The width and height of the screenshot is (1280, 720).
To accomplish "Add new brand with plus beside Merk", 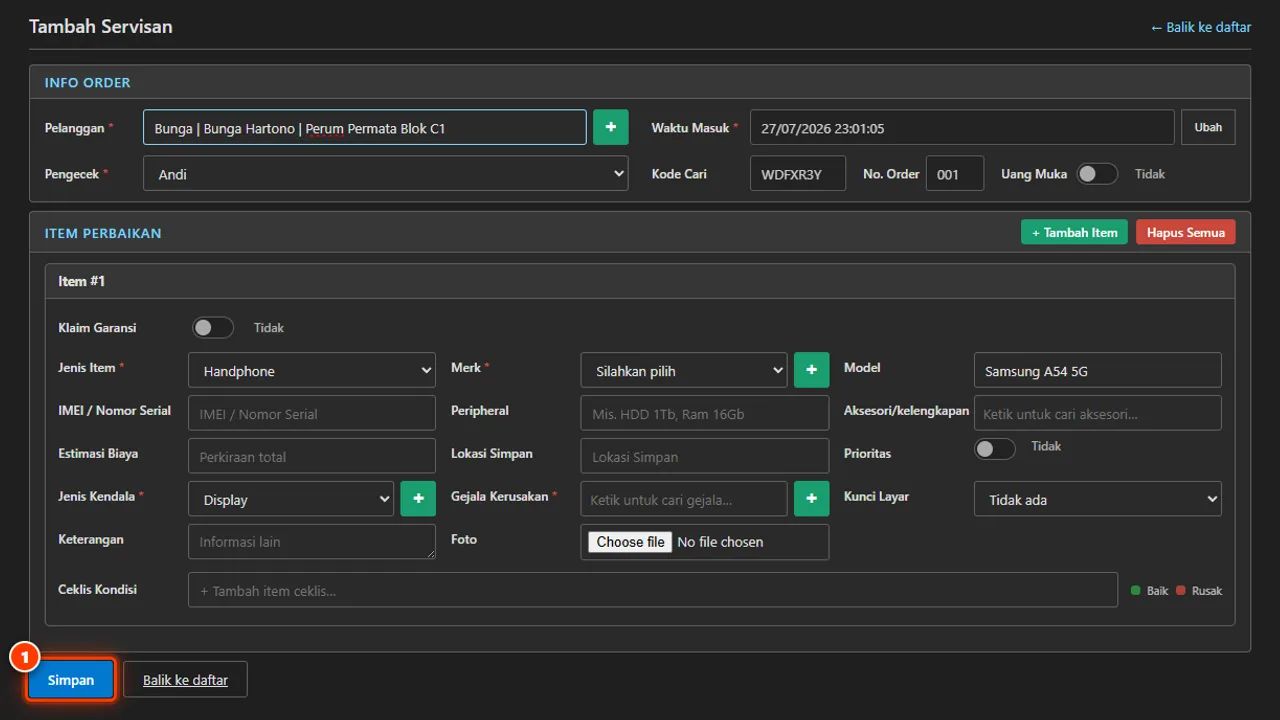I will click(811, 370).
